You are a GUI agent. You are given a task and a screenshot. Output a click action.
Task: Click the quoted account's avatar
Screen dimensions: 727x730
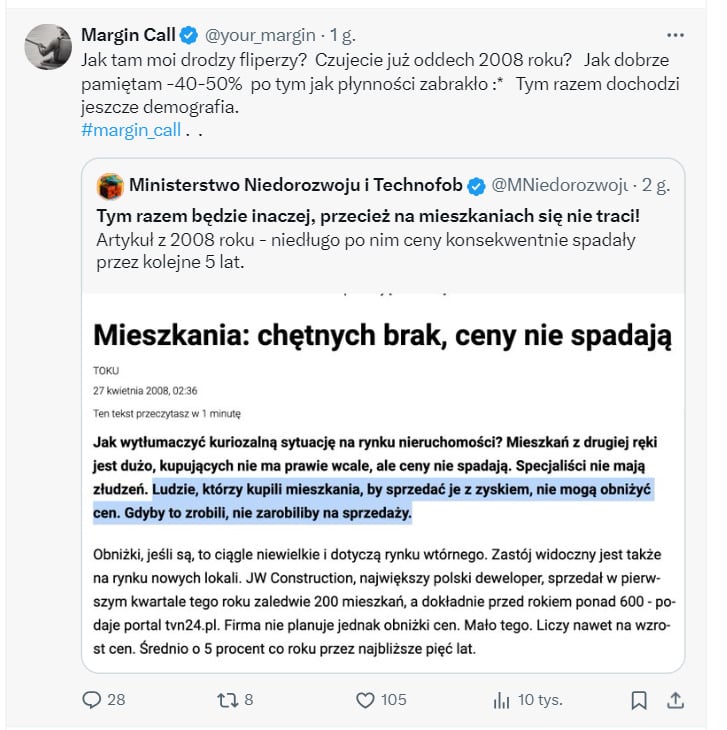pos(110,185)
